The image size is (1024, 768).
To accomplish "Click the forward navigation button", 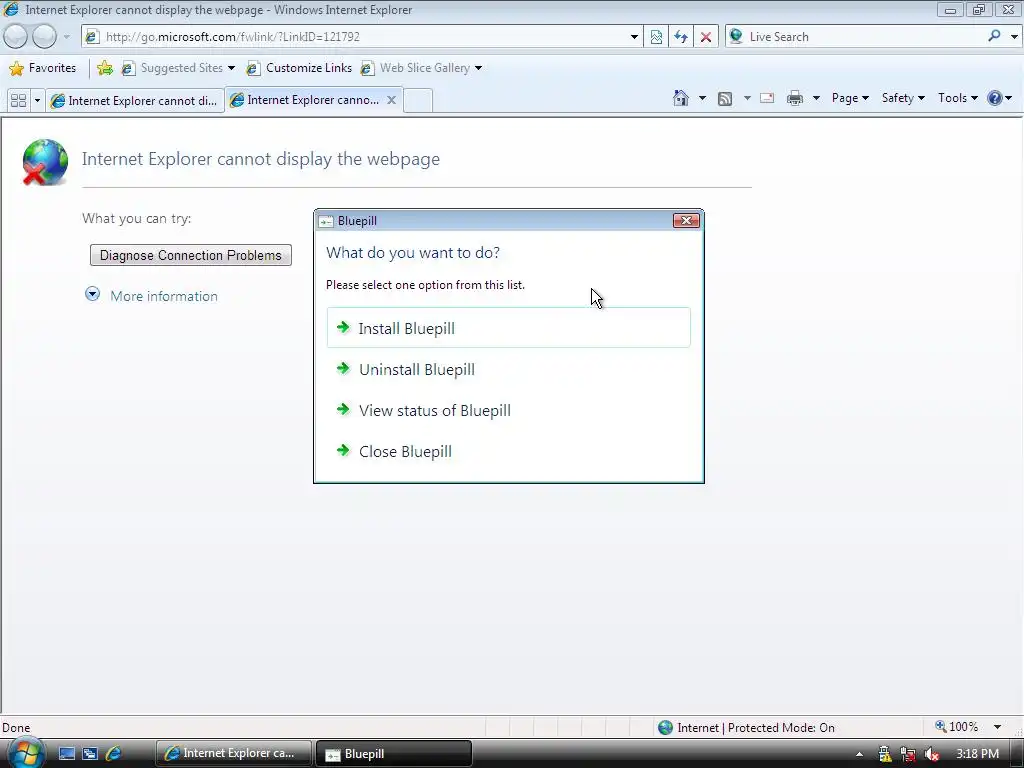I will [44, 37].
